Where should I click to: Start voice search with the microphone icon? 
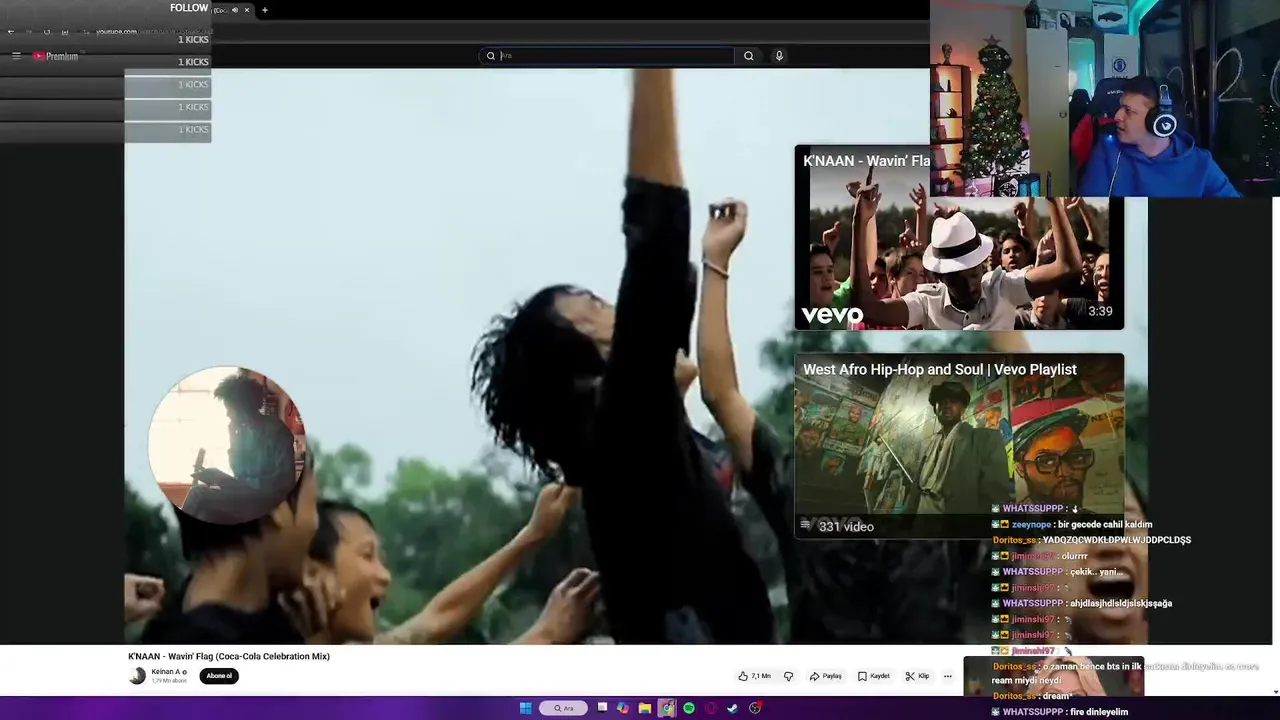779,56
